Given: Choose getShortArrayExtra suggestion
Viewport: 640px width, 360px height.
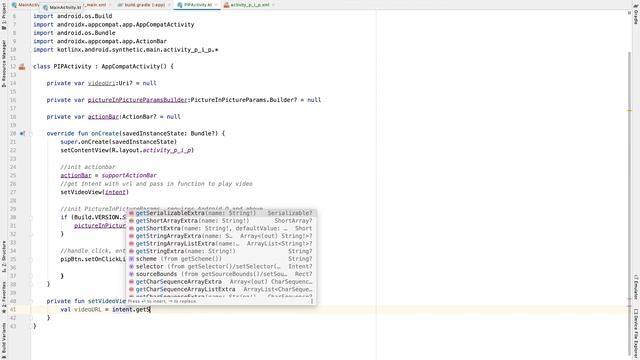Looking at the screenshot, I should tap(221, 221).
